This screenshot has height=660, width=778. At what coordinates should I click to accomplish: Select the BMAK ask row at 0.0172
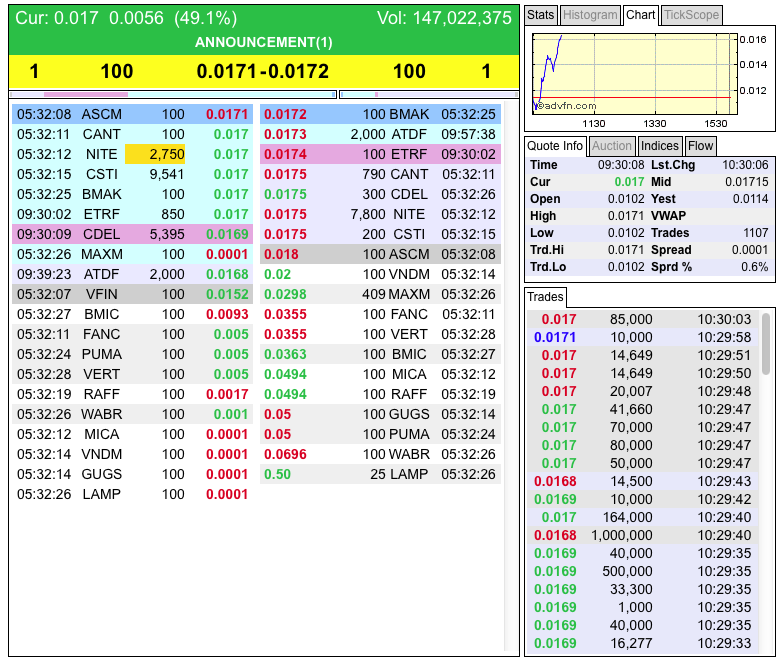[x=380, y=114]
